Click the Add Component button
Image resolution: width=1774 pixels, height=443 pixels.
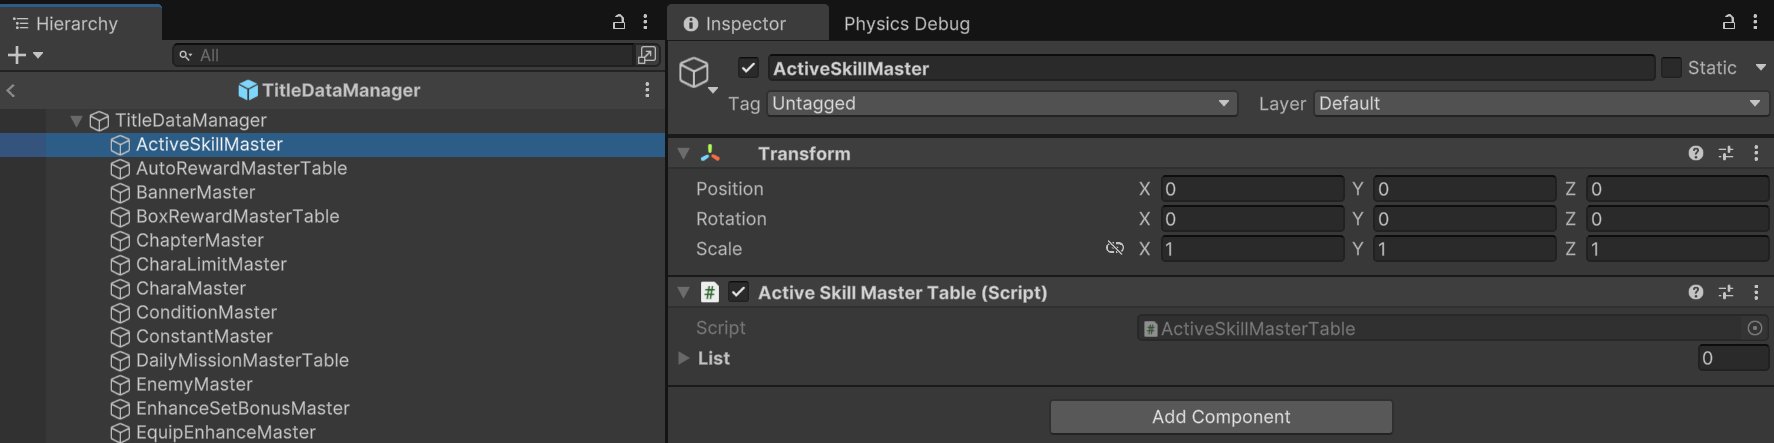[1220, 417]
